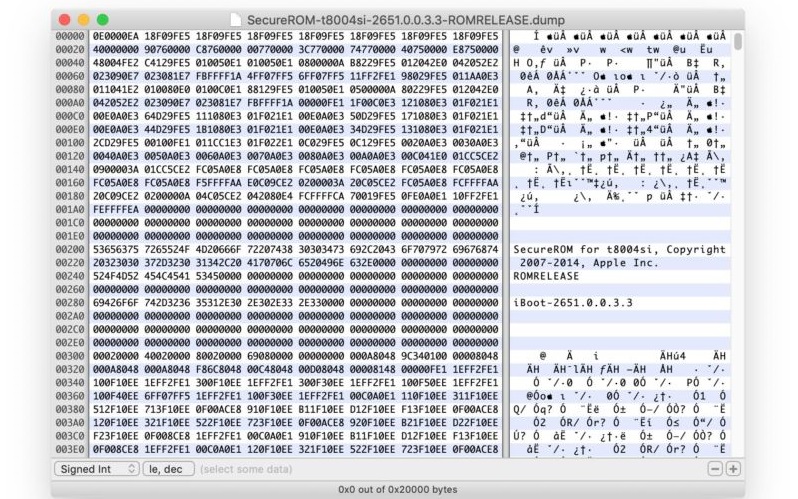The width and height of the screenshot is (798, 499).
Task: Select hex word E8750000 at row 00020
Action: 475,49
